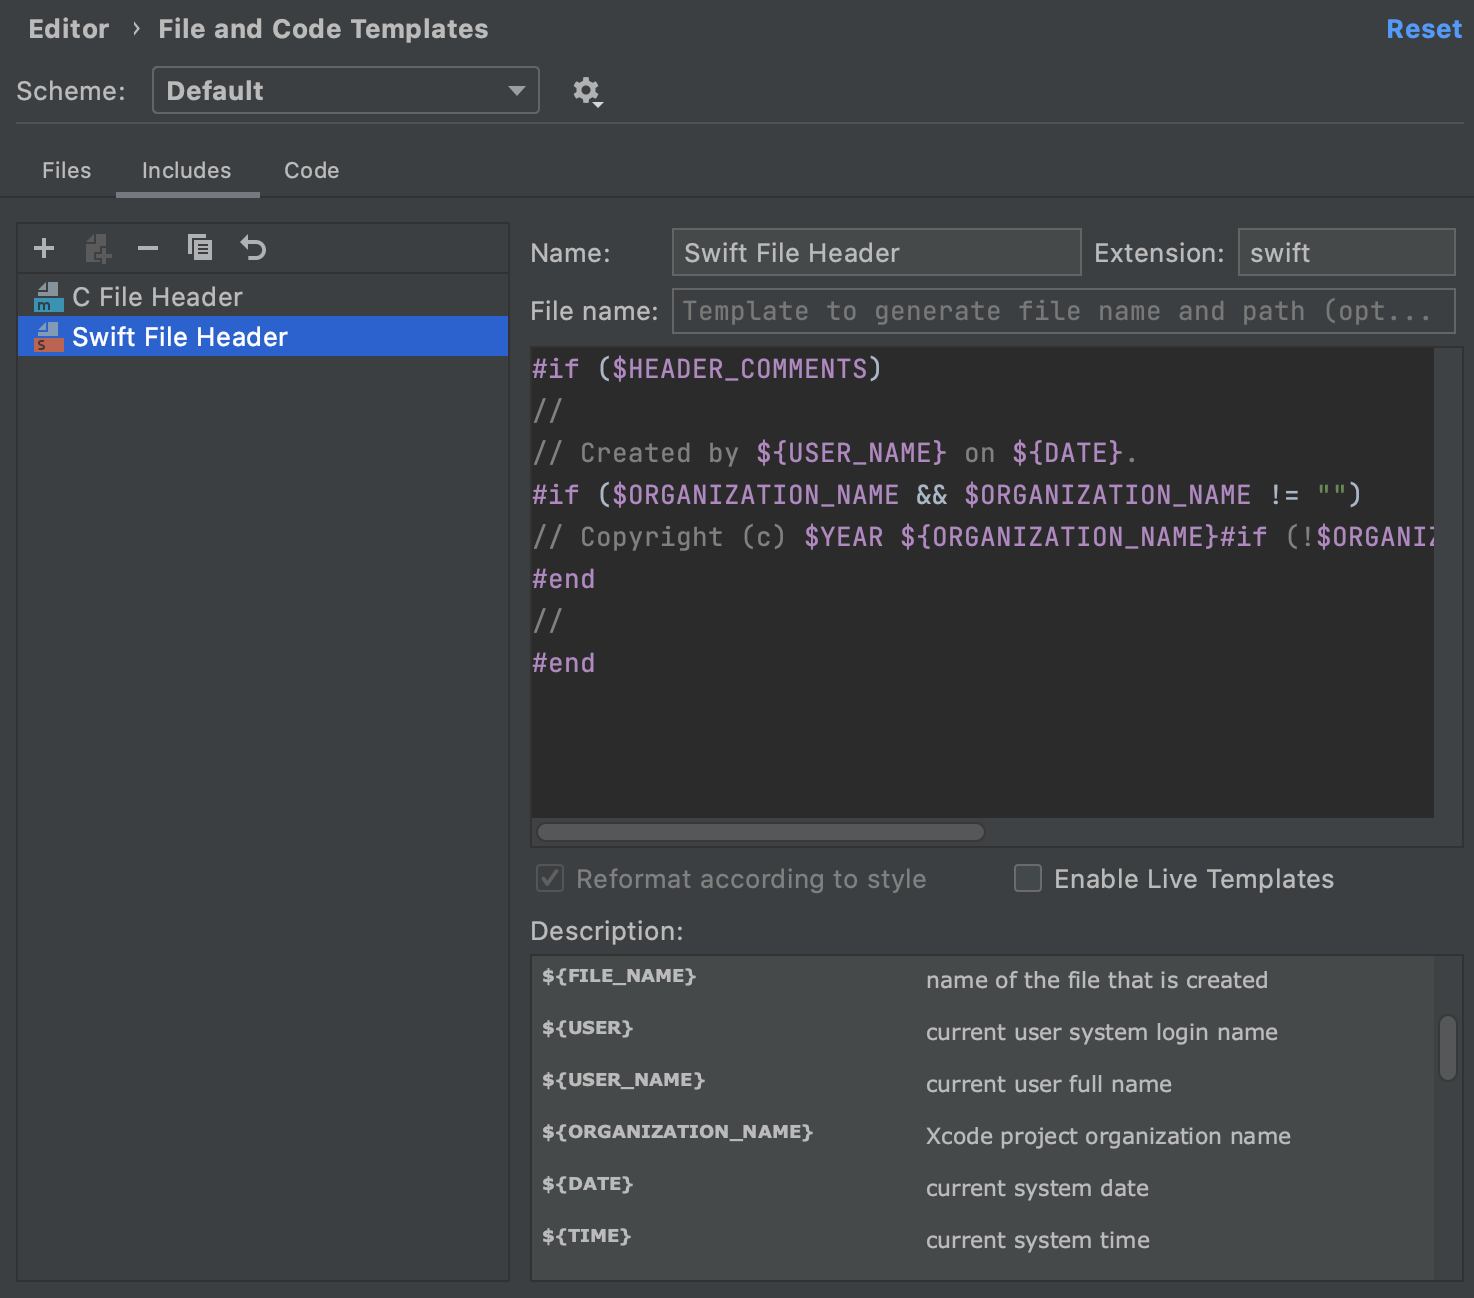This screenshot has height=1298, width=1474.
Task: Click the Reset link
Action: [x=1424, y=29]
